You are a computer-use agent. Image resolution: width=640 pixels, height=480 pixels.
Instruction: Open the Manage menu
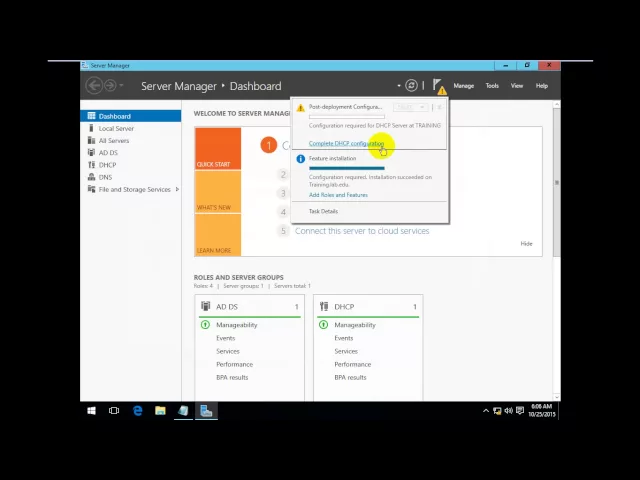pyautogui.click(x=464, y=86)
